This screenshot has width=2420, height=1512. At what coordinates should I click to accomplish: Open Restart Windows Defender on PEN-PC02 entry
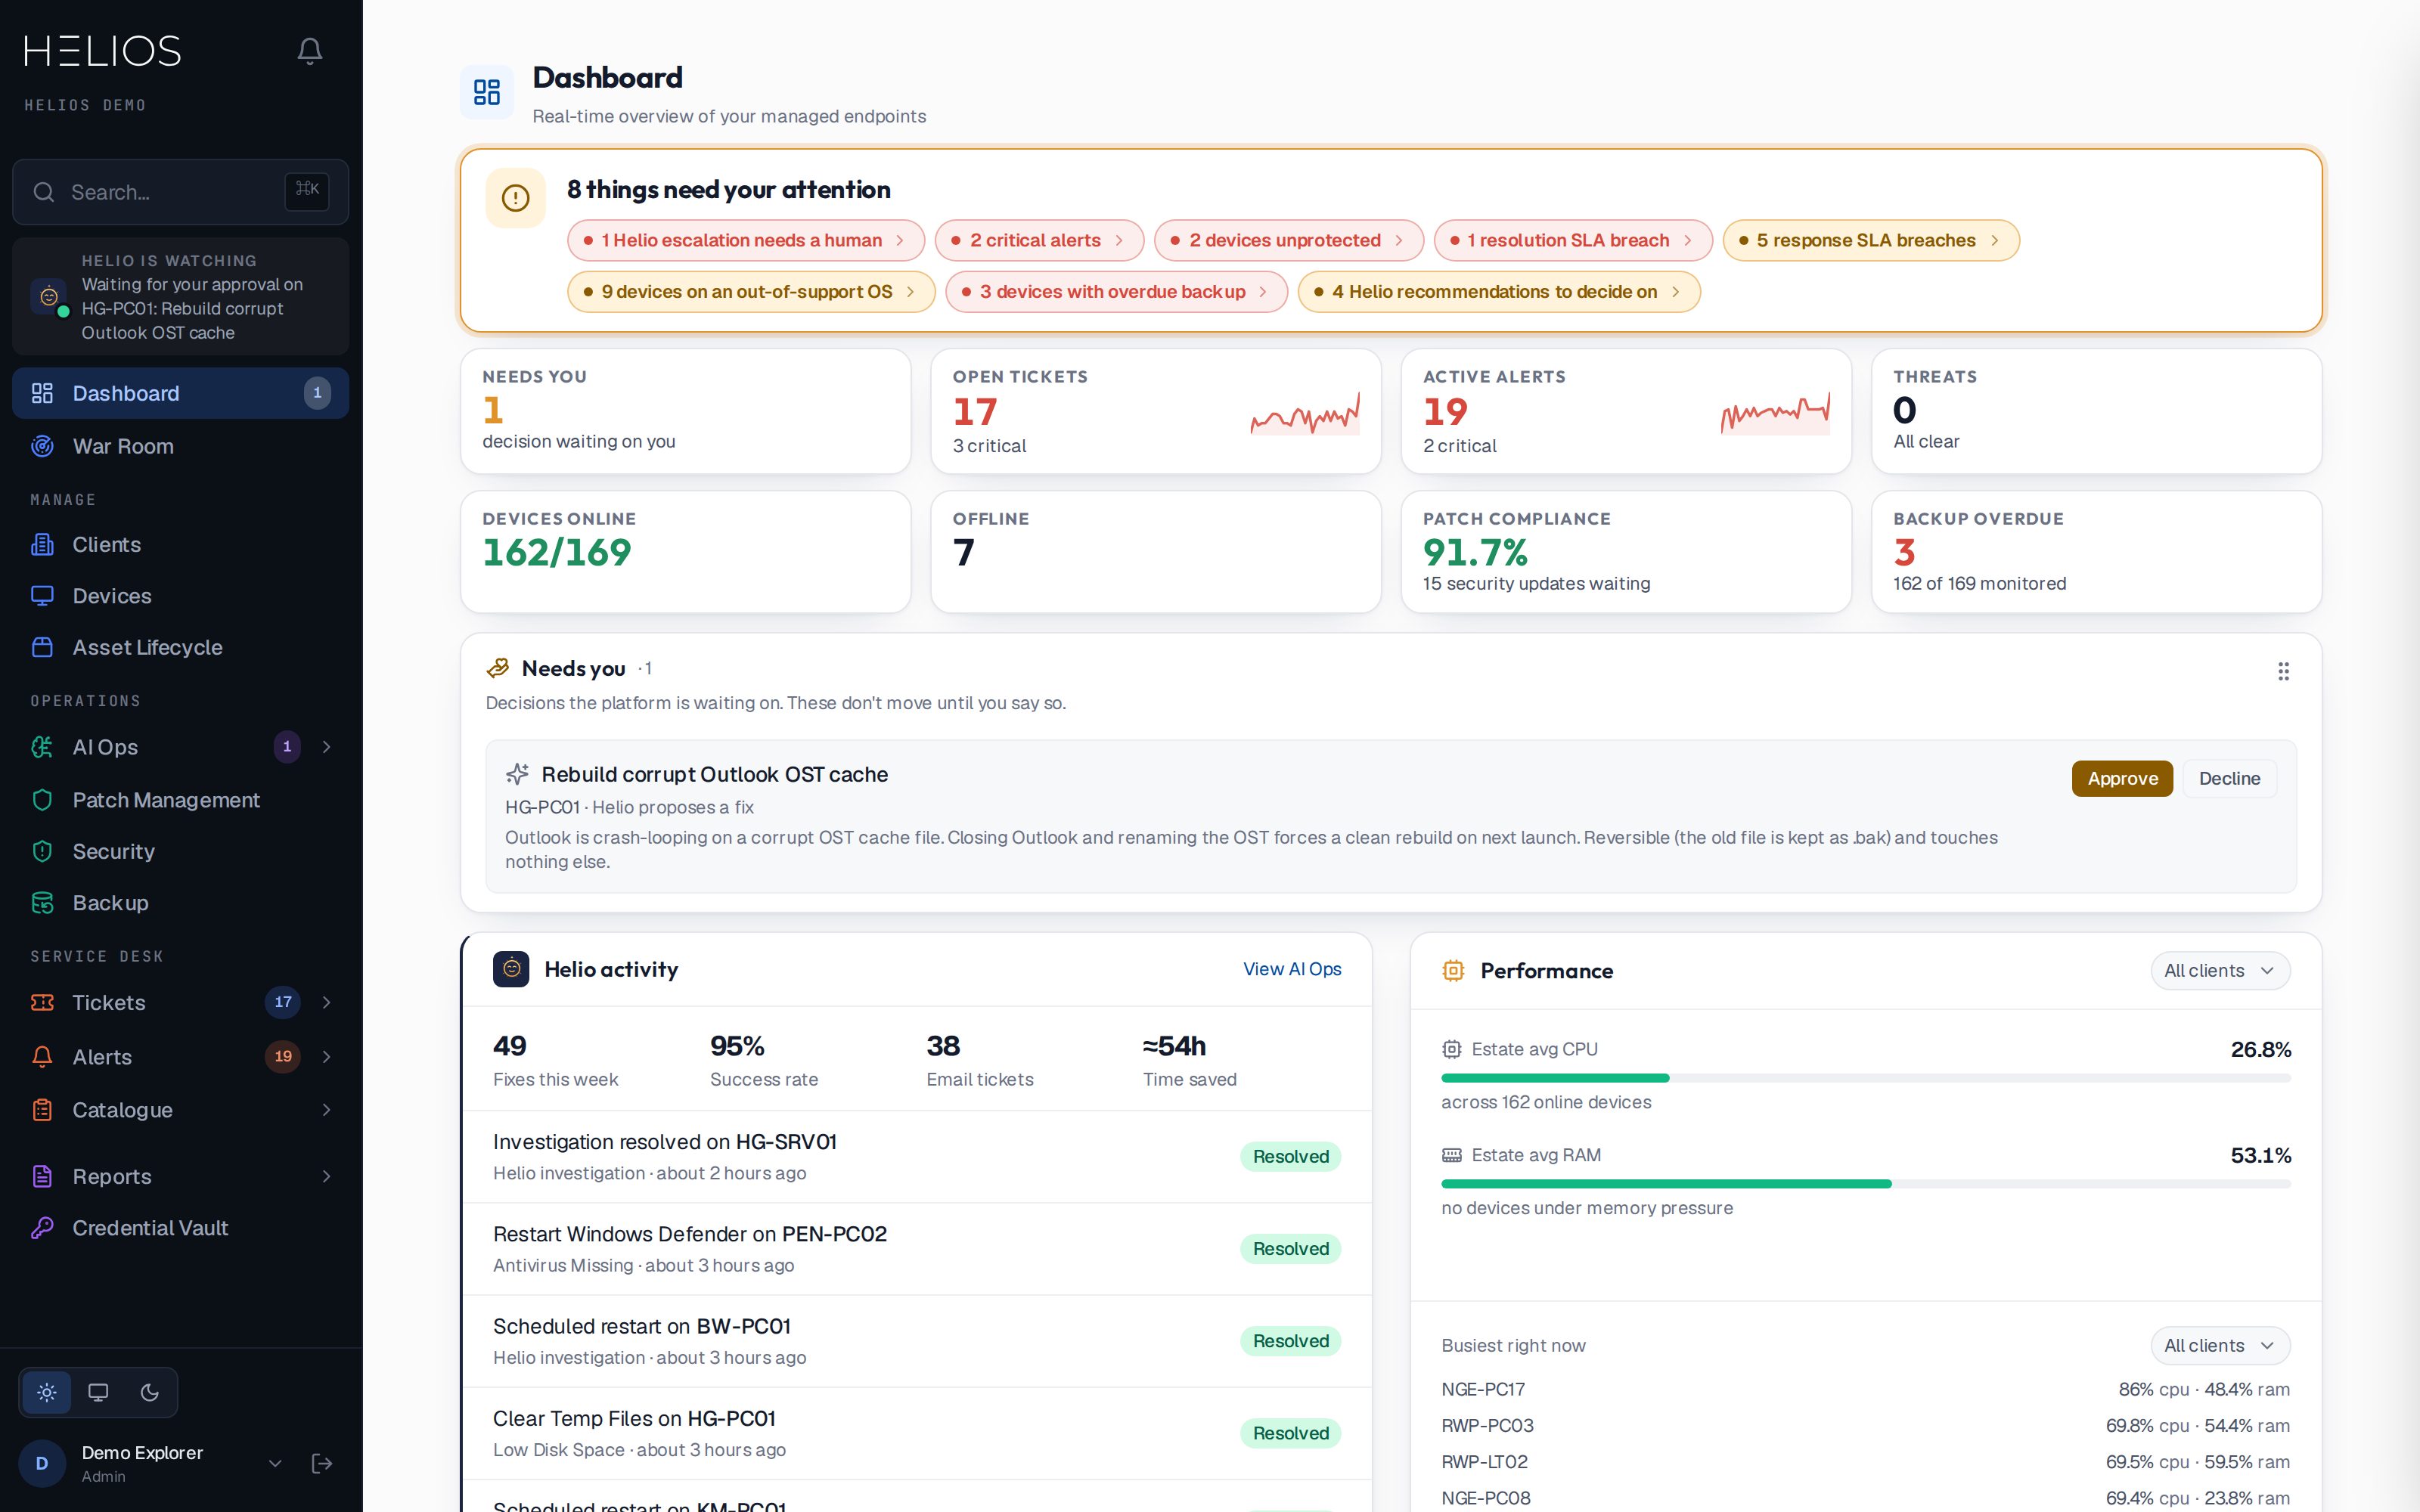click(x=917, y=1249)
